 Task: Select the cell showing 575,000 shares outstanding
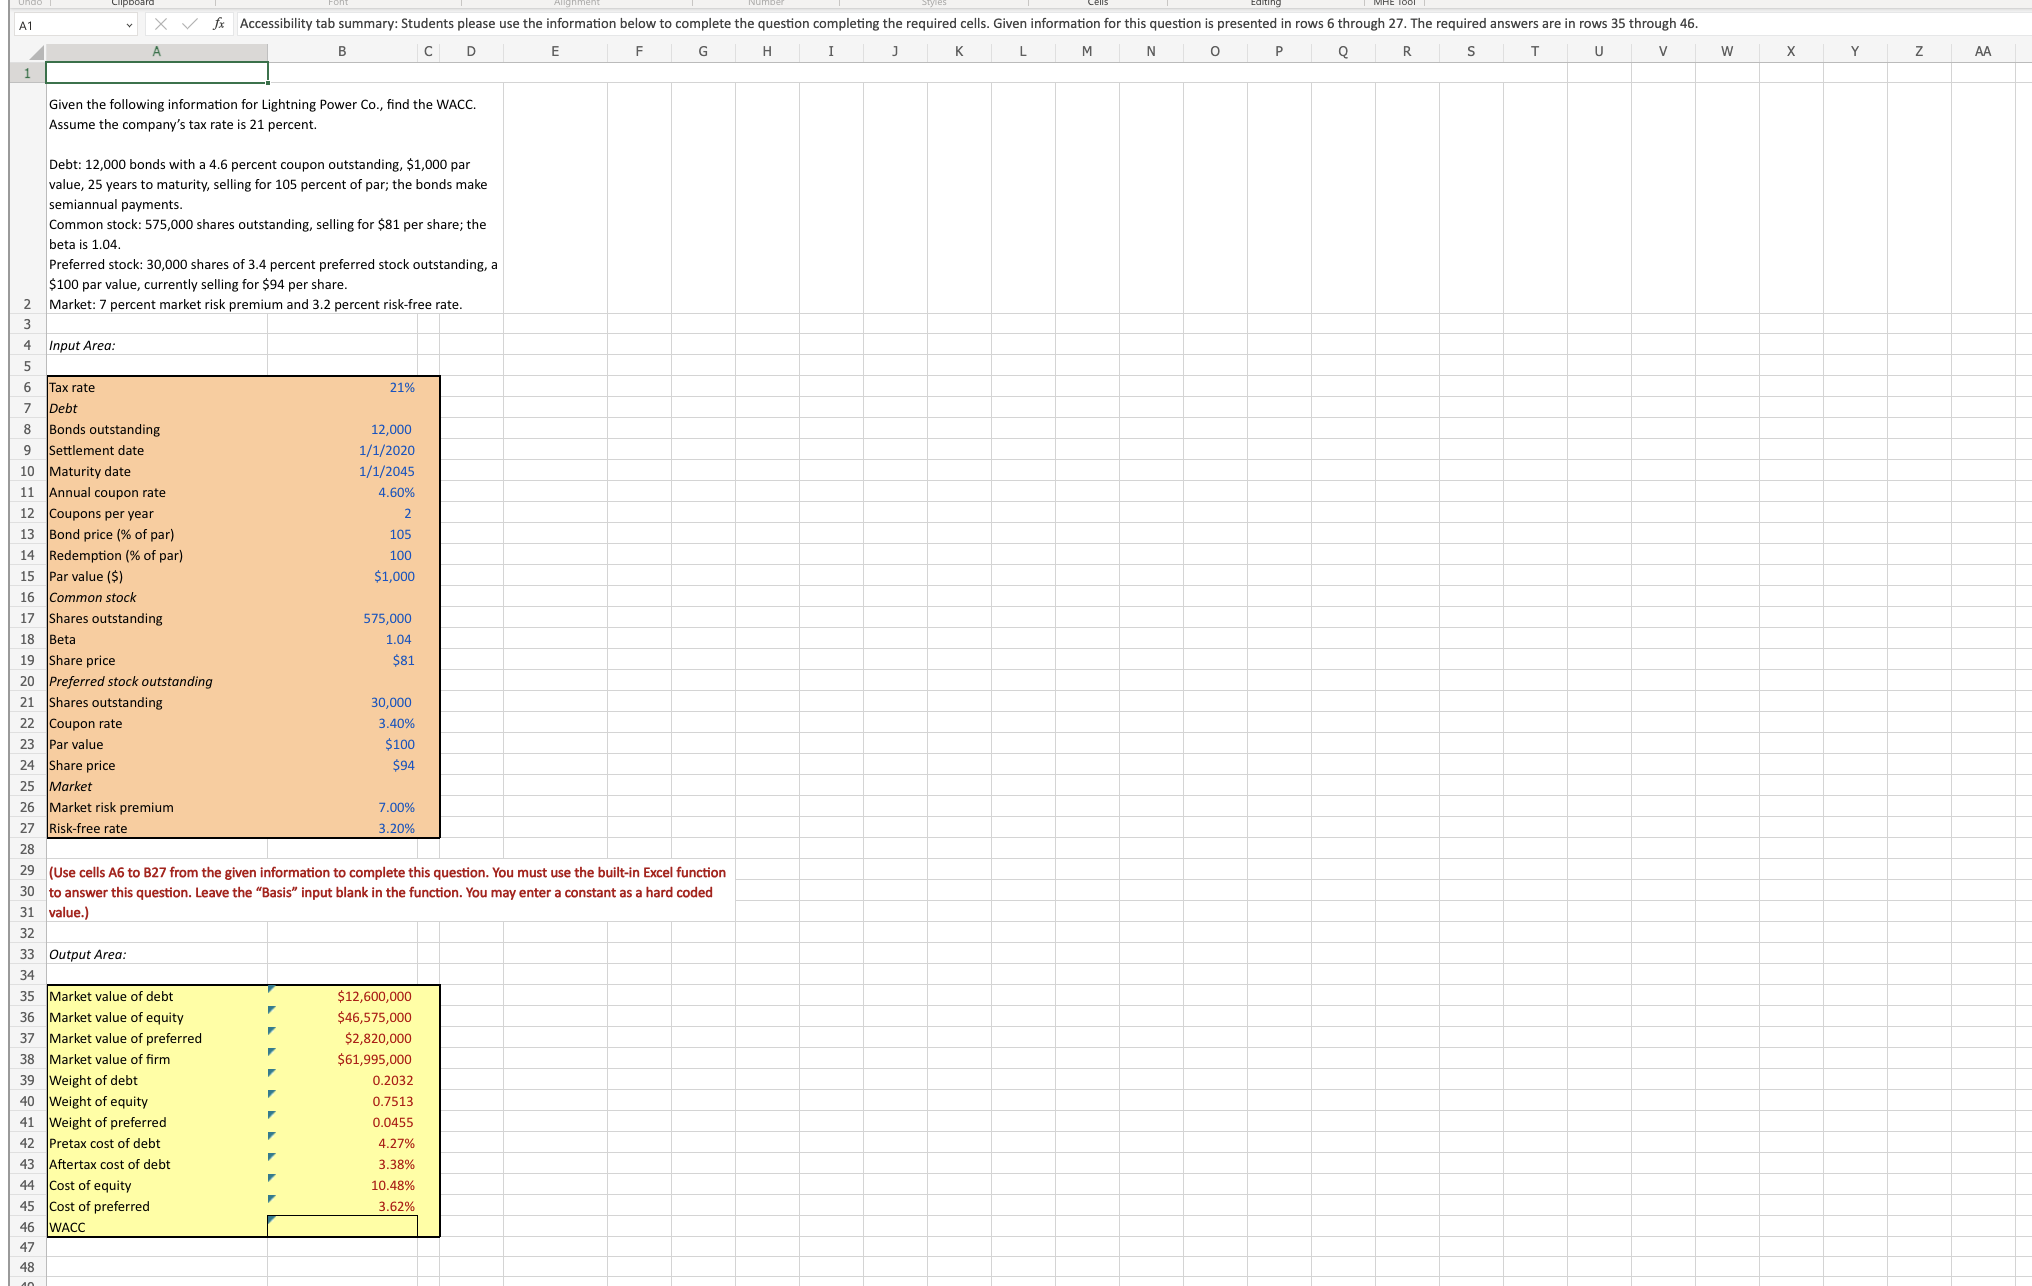point(343,618)
